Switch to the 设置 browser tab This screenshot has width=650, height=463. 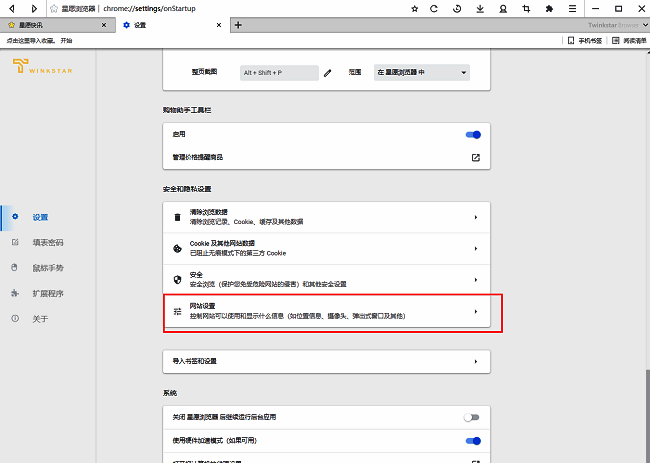point(172,25)
